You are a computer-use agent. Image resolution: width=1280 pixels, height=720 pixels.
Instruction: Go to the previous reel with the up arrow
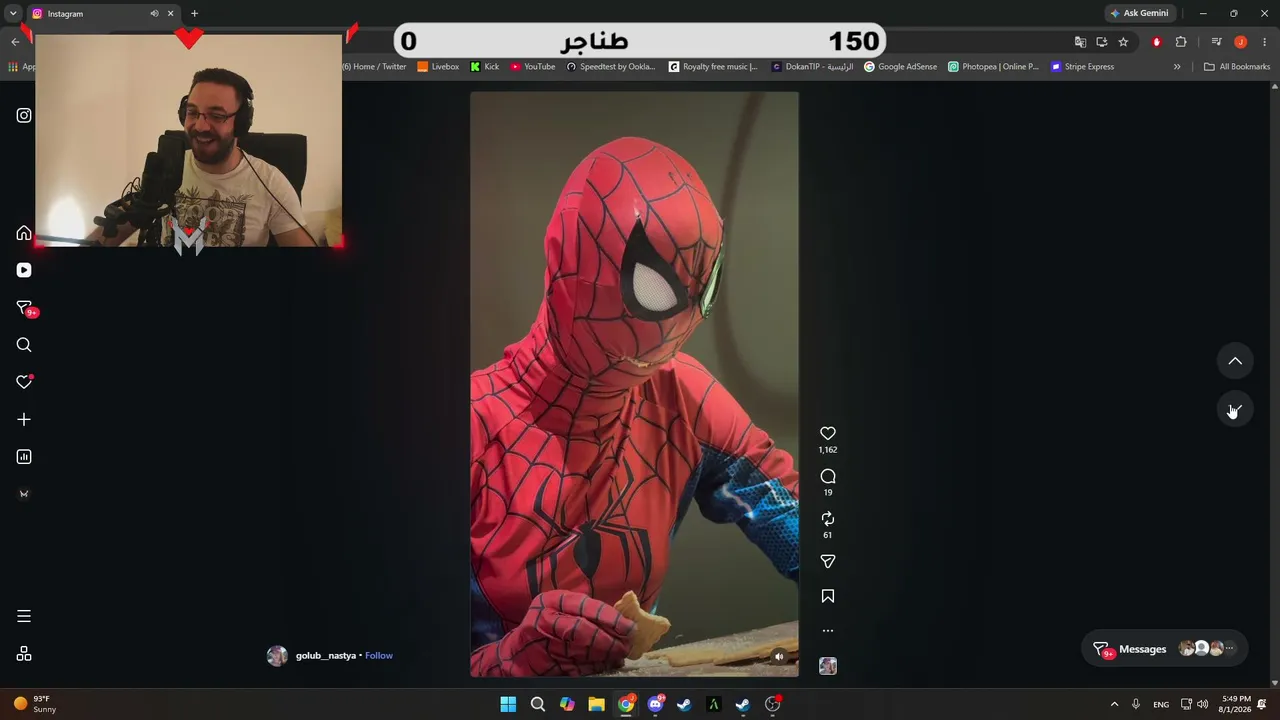point(1235,361)
